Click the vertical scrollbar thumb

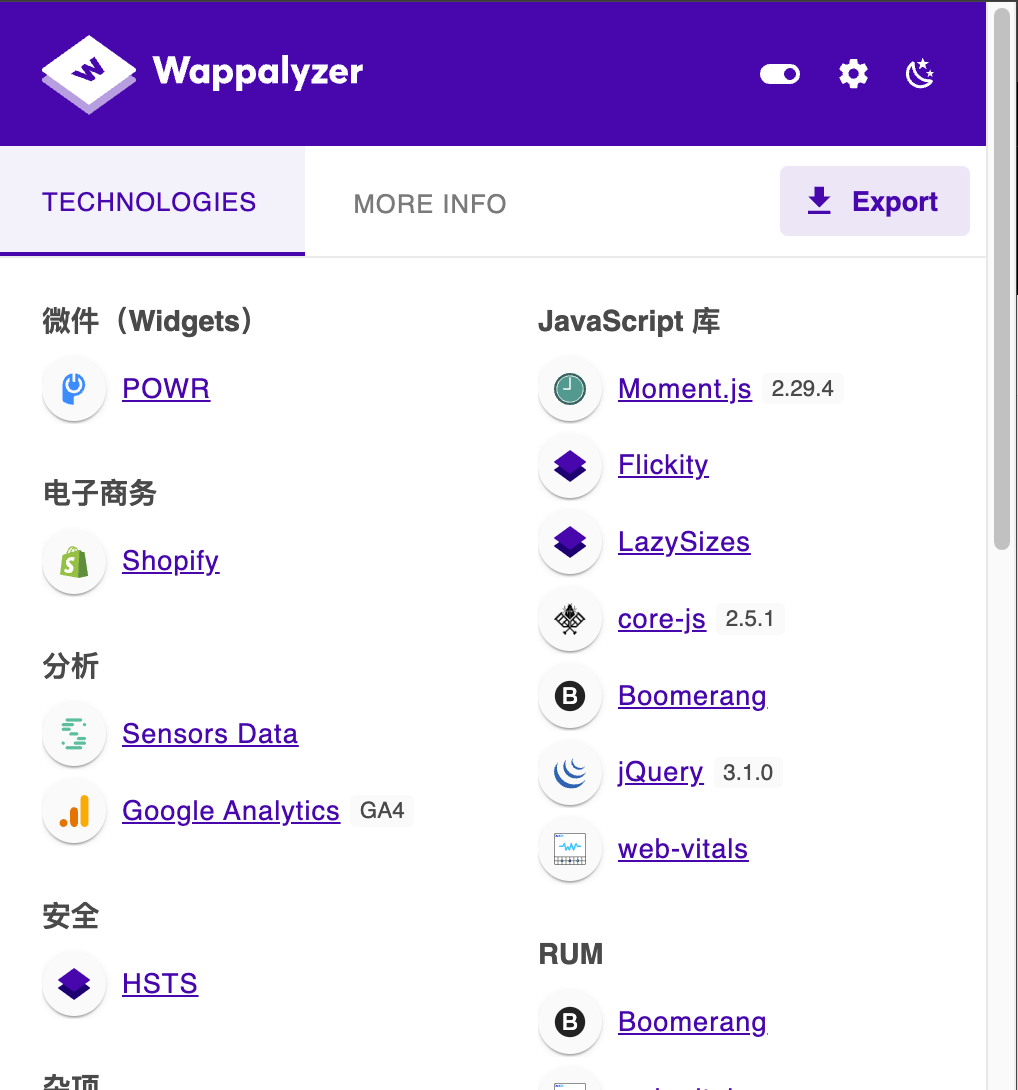[1001, 278]
